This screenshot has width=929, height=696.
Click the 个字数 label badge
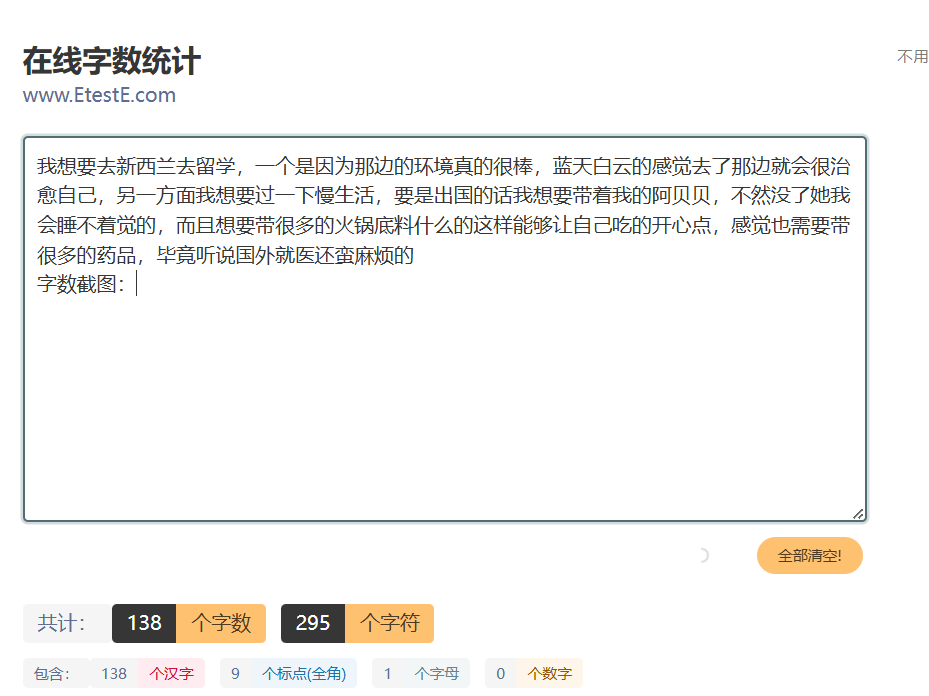click(x=221, y=623)
